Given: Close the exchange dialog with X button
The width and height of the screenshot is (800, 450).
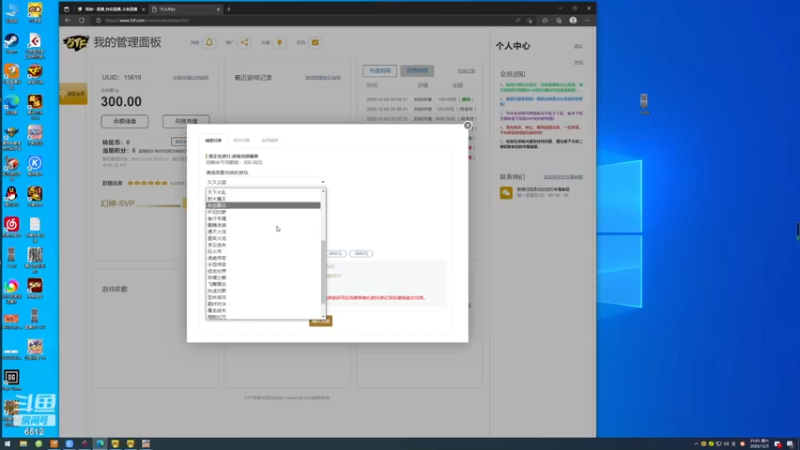Looking at the screenshot, I should click(467, 125).
